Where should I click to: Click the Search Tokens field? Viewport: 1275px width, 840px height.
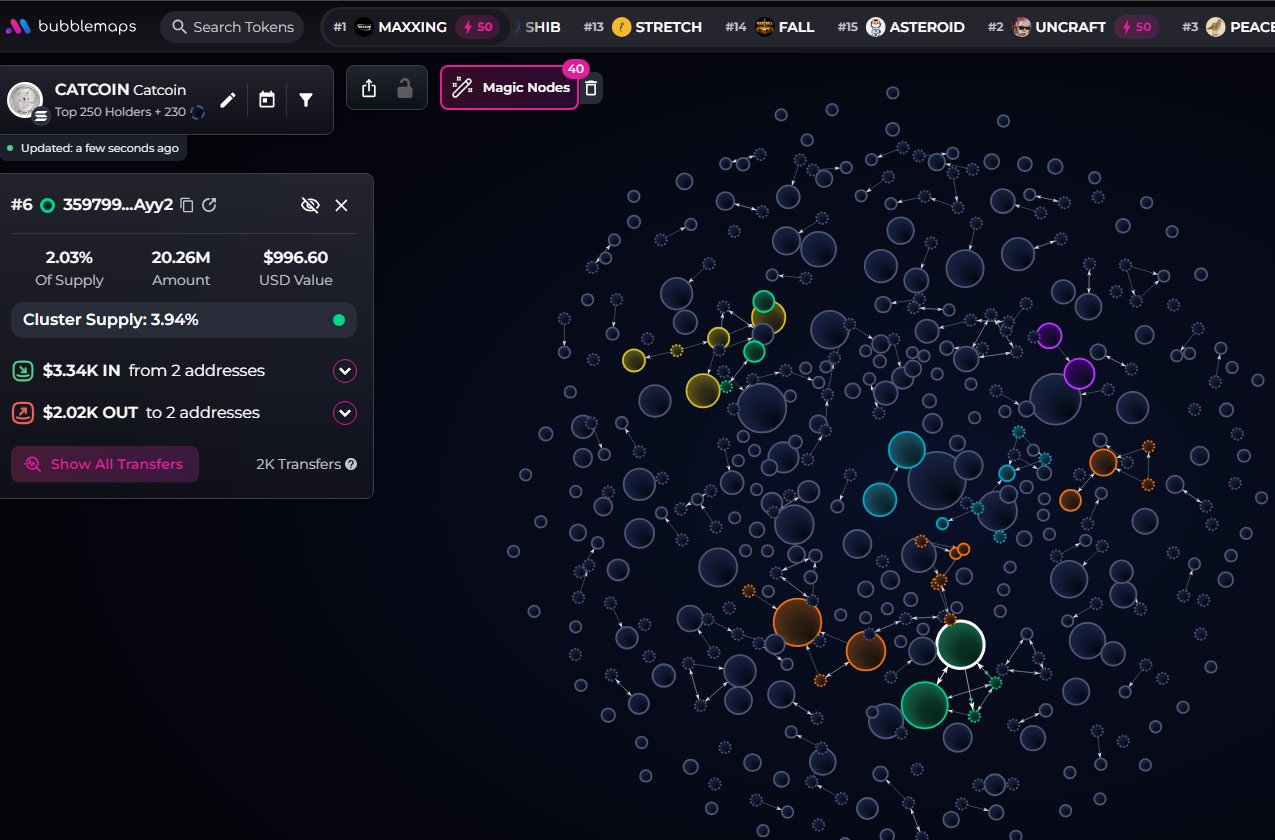point(232,27)
